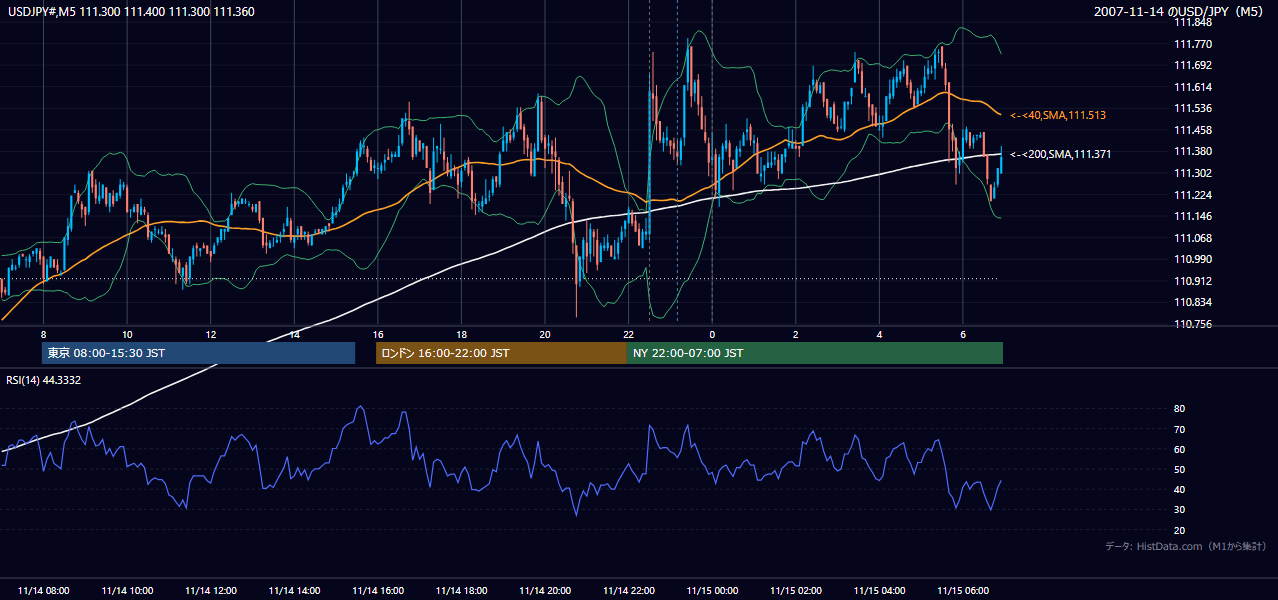The height and width of the screenshot is (600, 1278).
Task: Click hour label 20 under price chart
Action: click(545, 334)
